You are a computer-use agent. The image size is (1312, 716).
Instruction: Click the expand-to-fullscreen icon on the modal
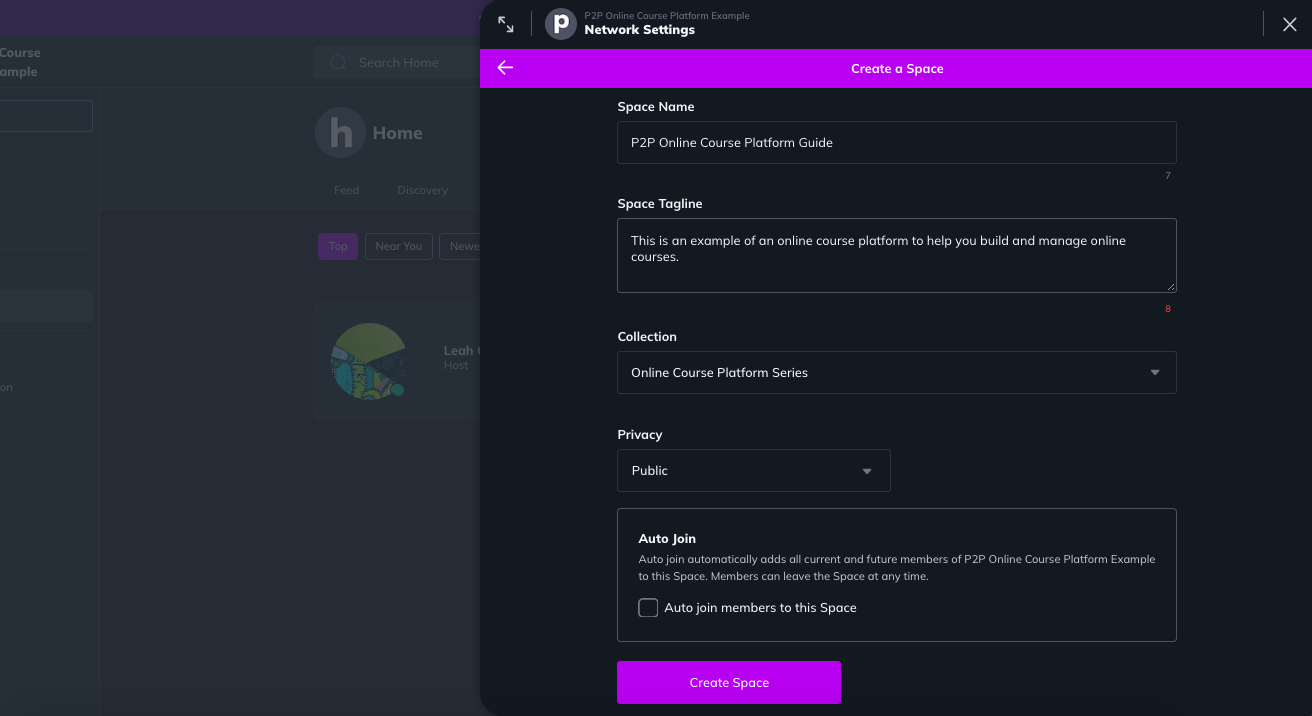505,22
